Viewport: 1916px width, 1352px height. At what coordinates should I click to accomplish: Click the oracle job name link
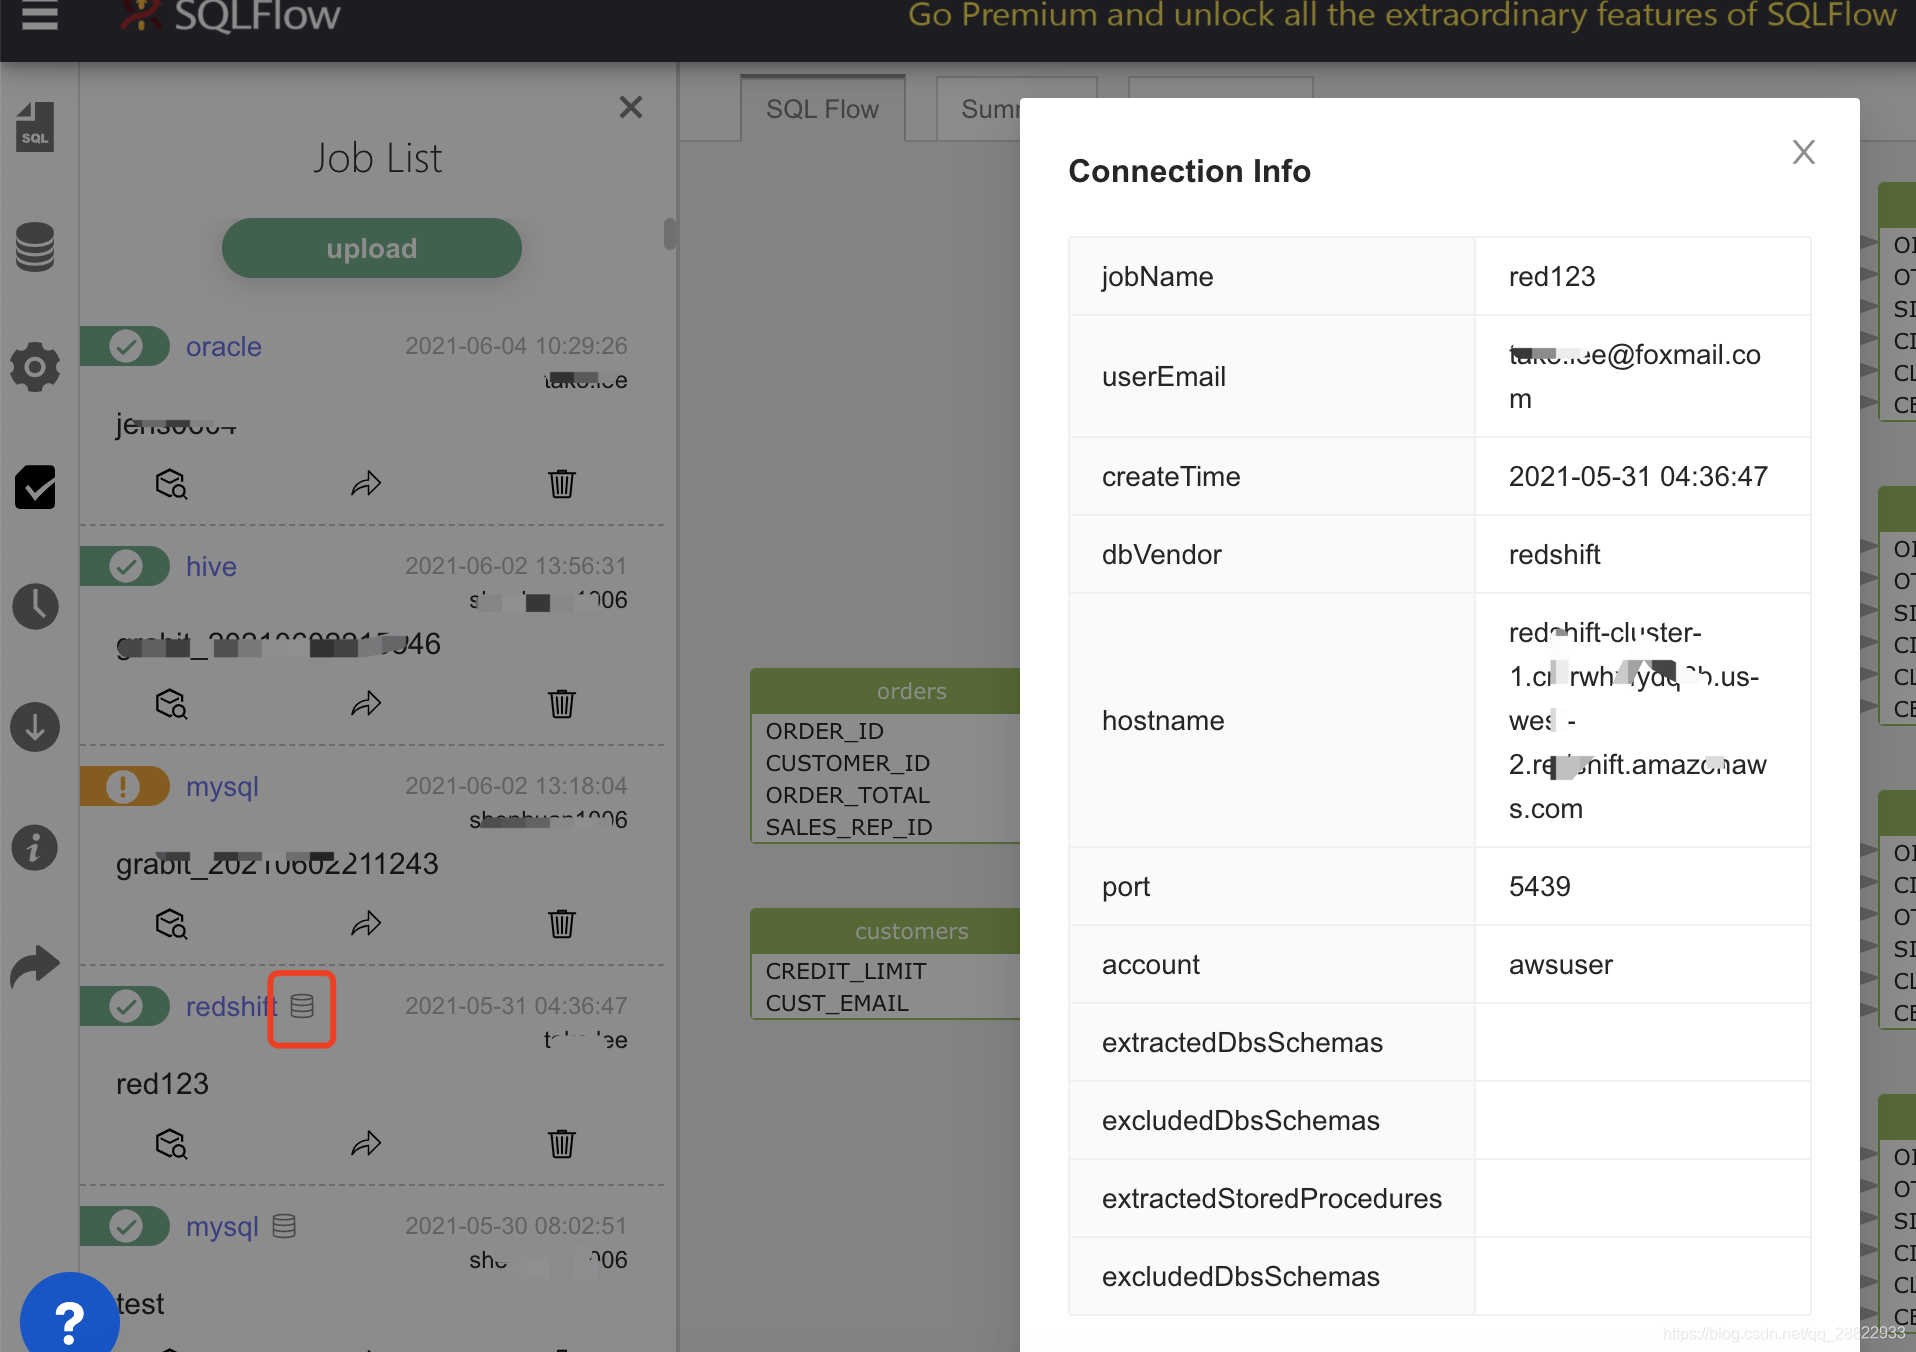pyautogui.click(x=224, y=347)
